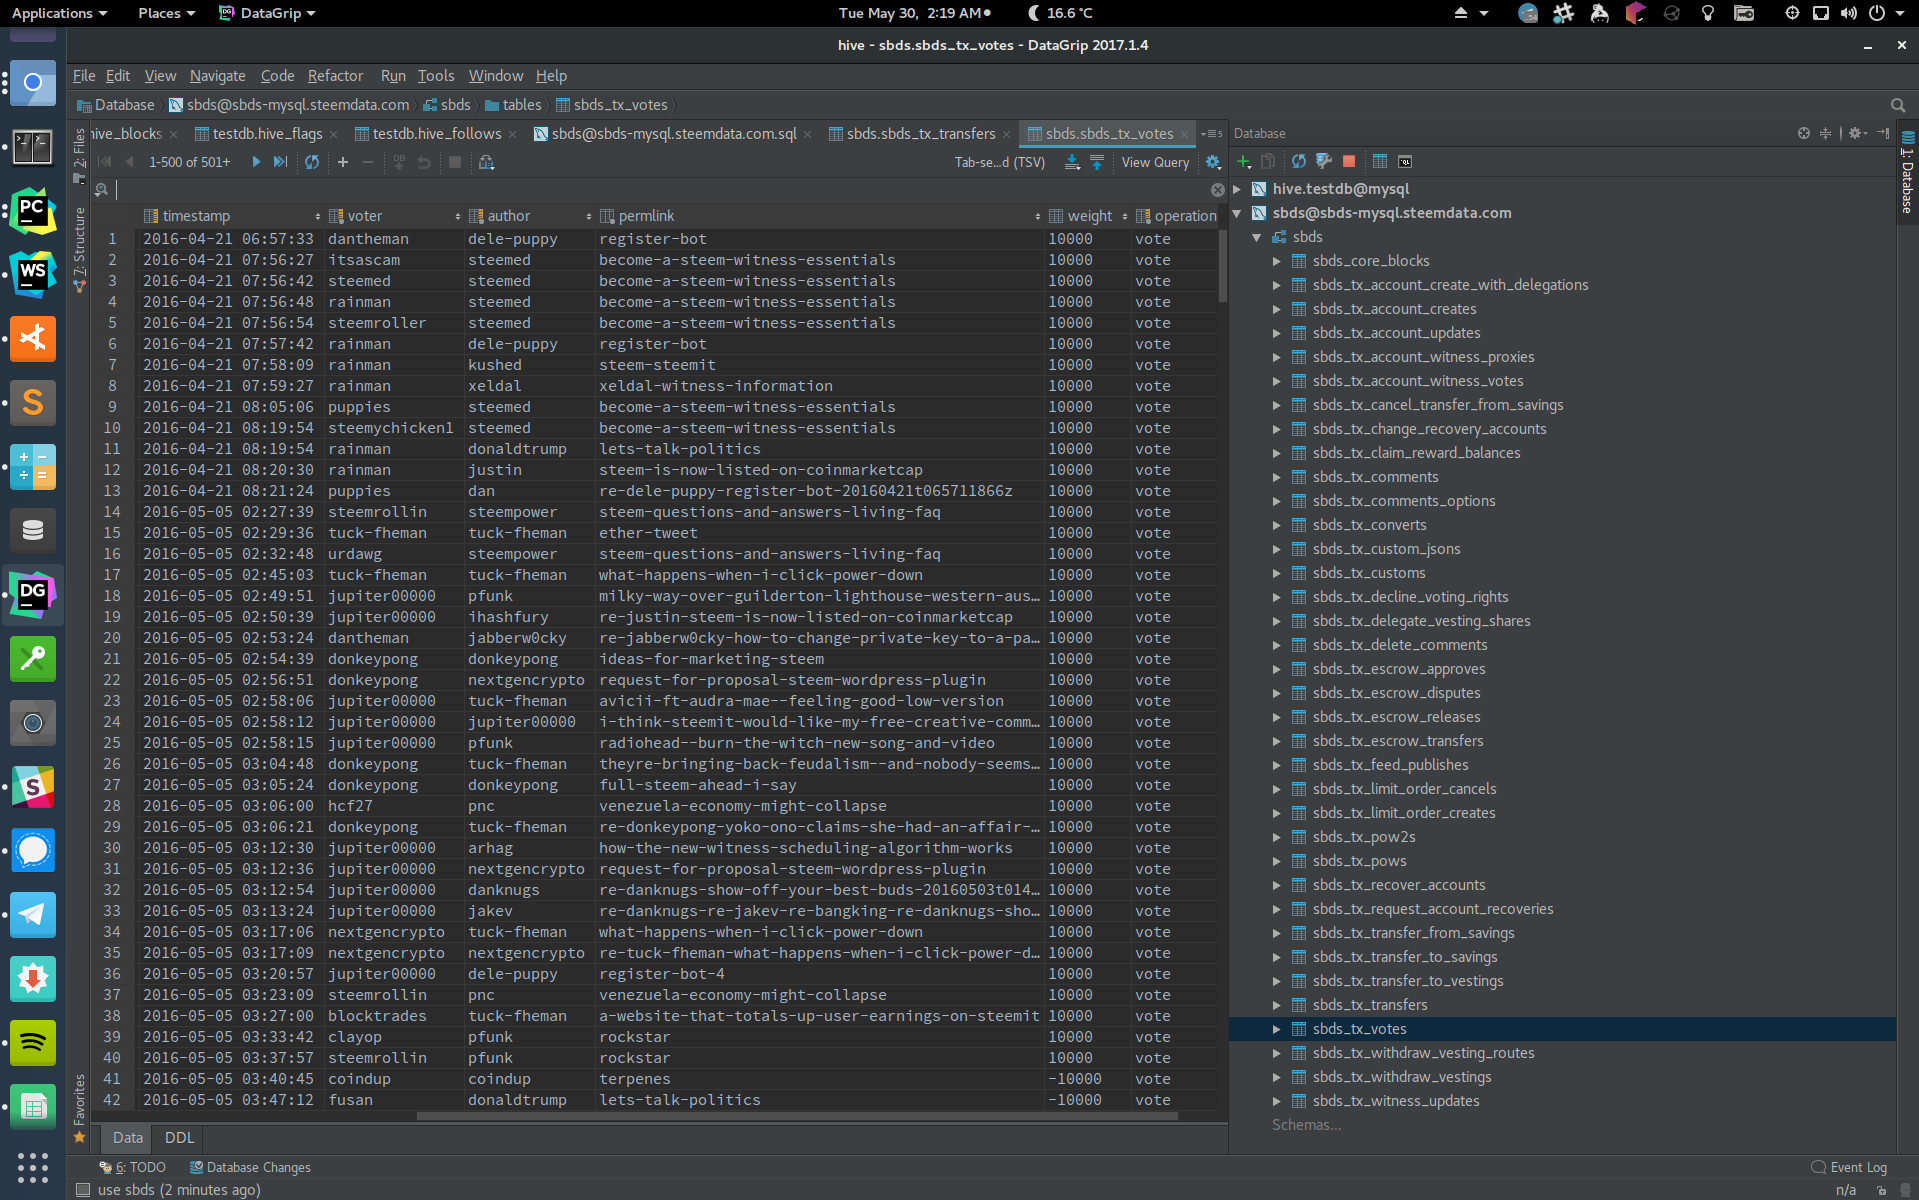Focus the row filter input field
The width and height of the screenshot is (1919, 1200).
click(x=660, y=190)
